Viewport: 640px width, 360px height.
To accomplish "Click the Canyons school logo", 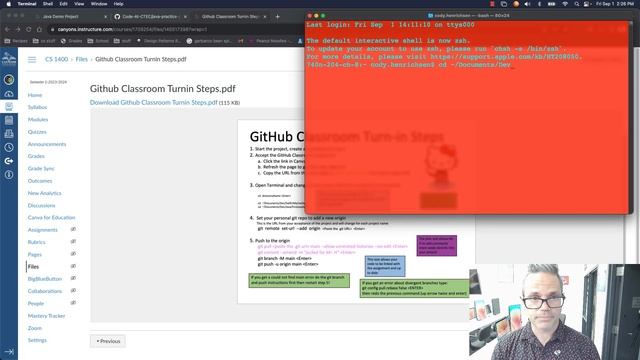I will [9, 59].
